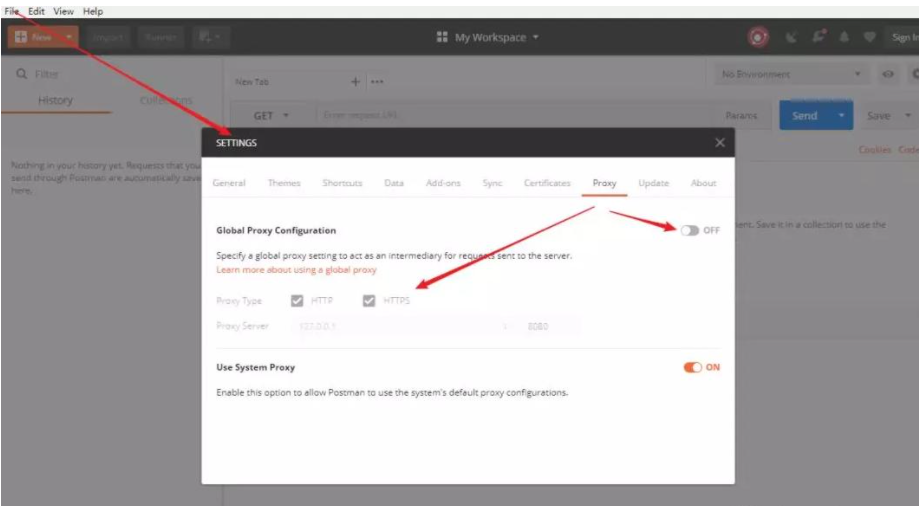The width and height of the screenshot is (919, 506).
Task: Open notifications bell icon
Action: [x=844, y=37]
